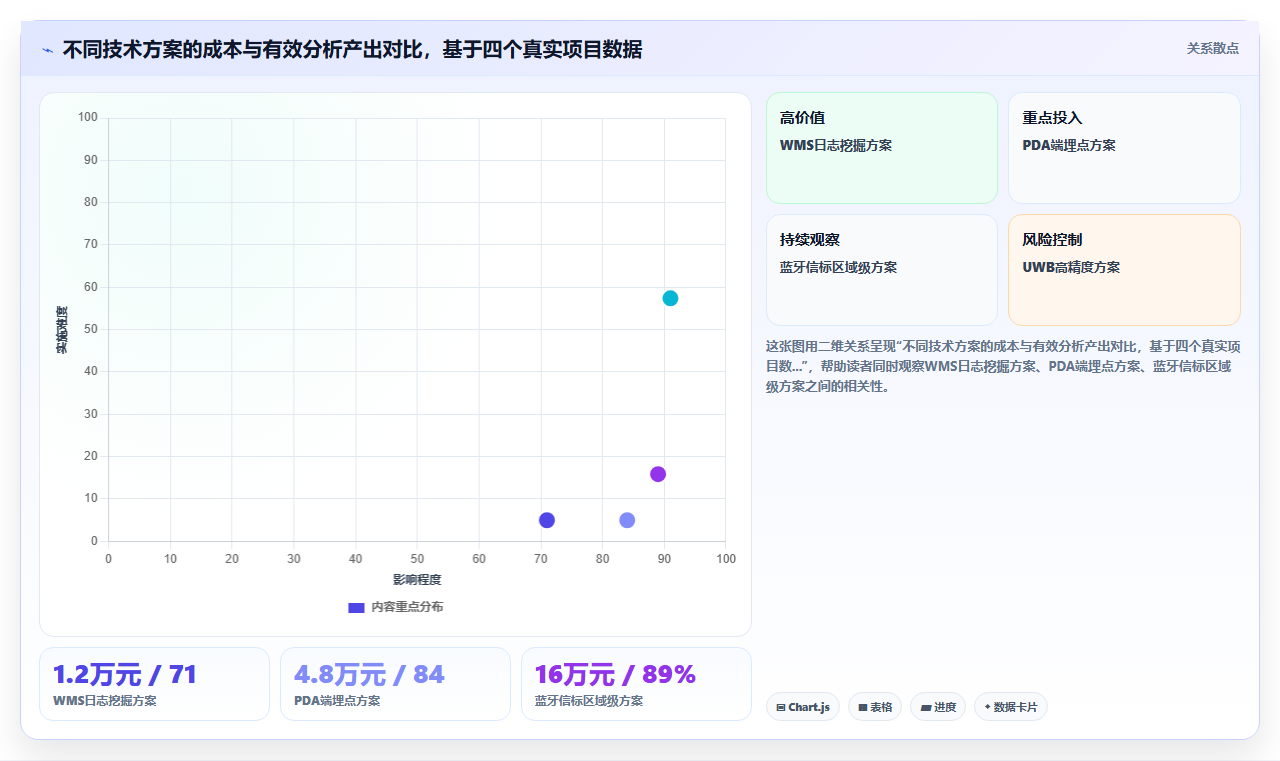Click the chart title about 不同技术方案的成本
This screenshot has width=1280, height=761.
(352, 49)
